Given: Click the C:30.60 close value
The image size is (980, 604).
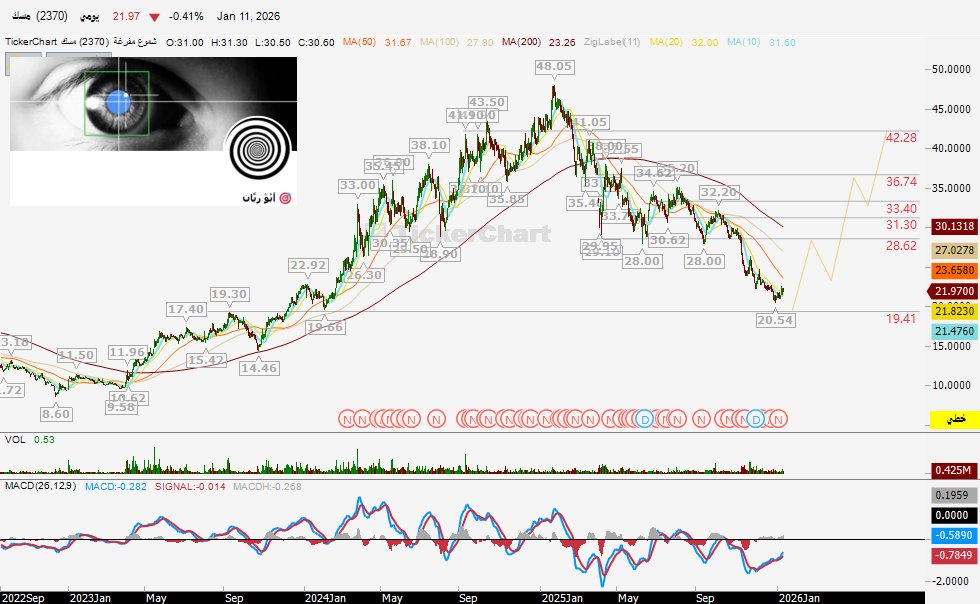Looking at the screenshot, I should [x=316, y=43].
